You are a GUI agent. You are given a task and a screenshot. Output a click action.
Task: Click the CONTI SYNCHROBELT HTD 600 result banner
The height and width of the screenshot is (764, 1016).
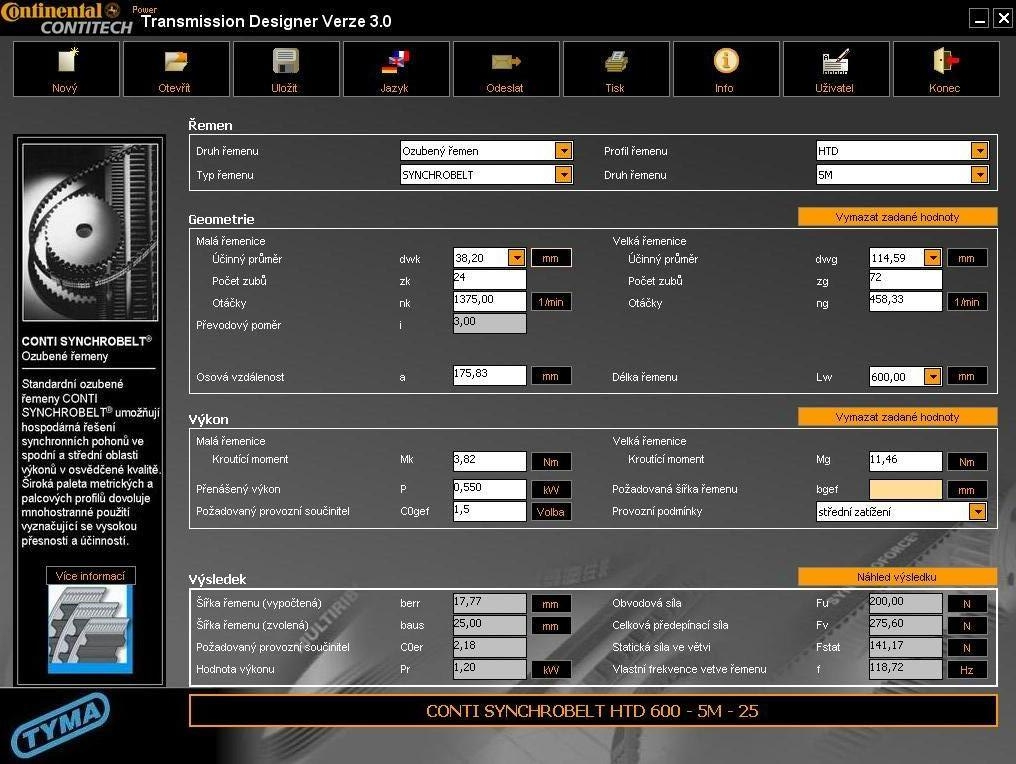(x=593, y=711)
